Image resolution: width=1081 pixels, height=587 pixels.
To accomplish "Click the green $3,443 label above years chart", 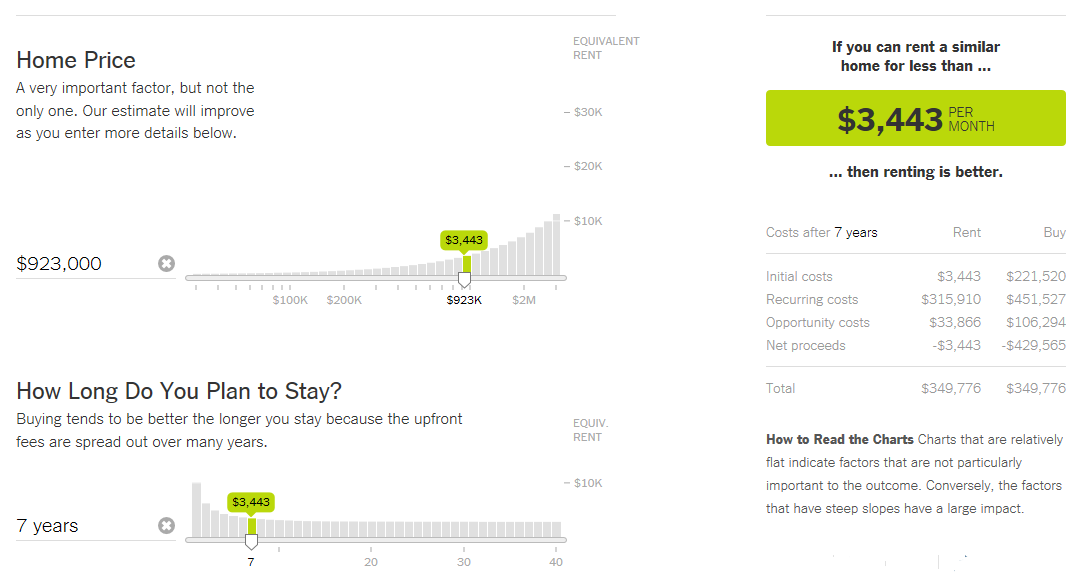I will pyautogui.click(x=251, y=502).
